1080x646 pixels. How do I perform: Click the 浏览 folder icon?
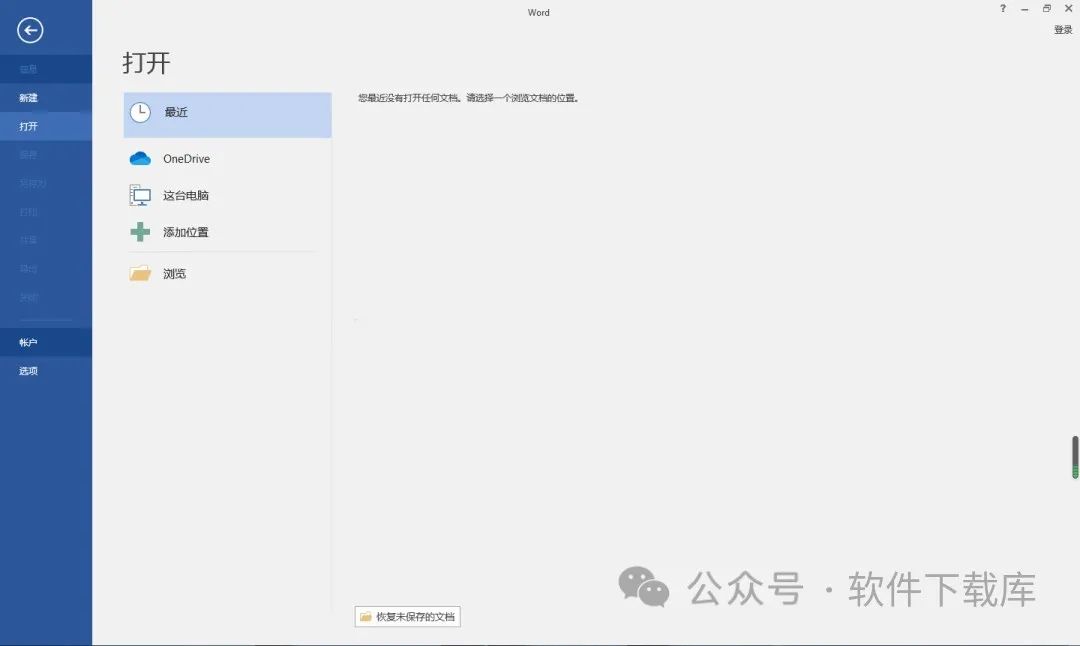(141, 273)
